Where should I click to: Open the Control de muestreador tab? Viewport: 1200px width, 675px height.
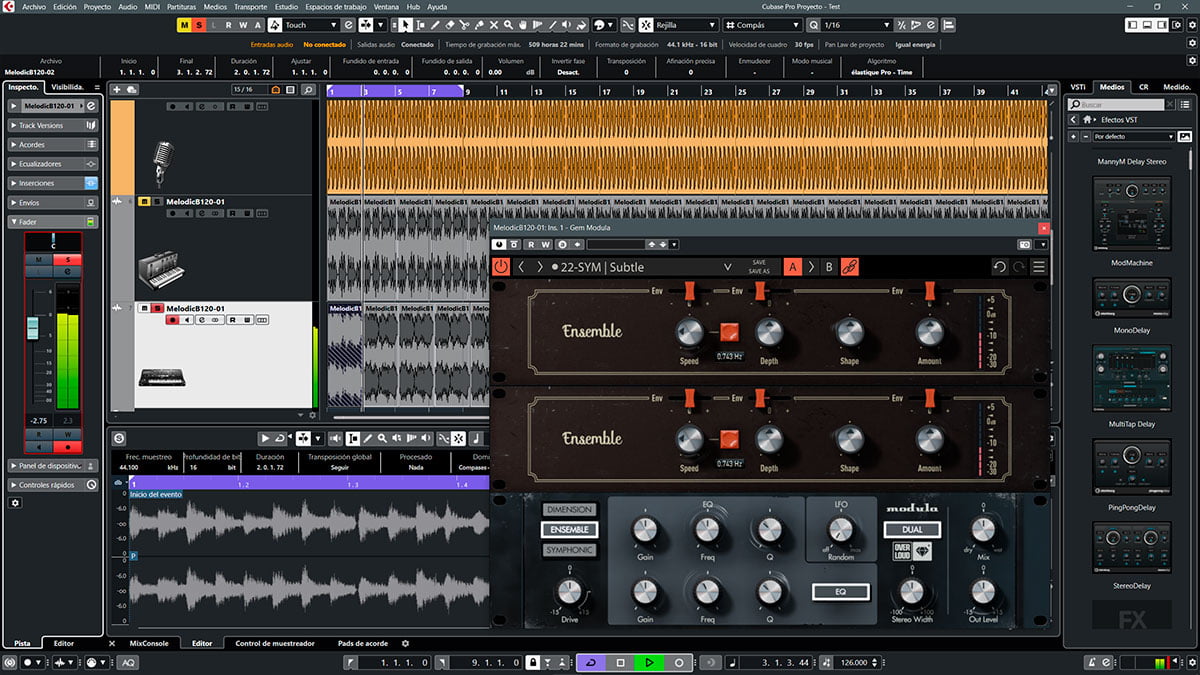tap(275, 643)
